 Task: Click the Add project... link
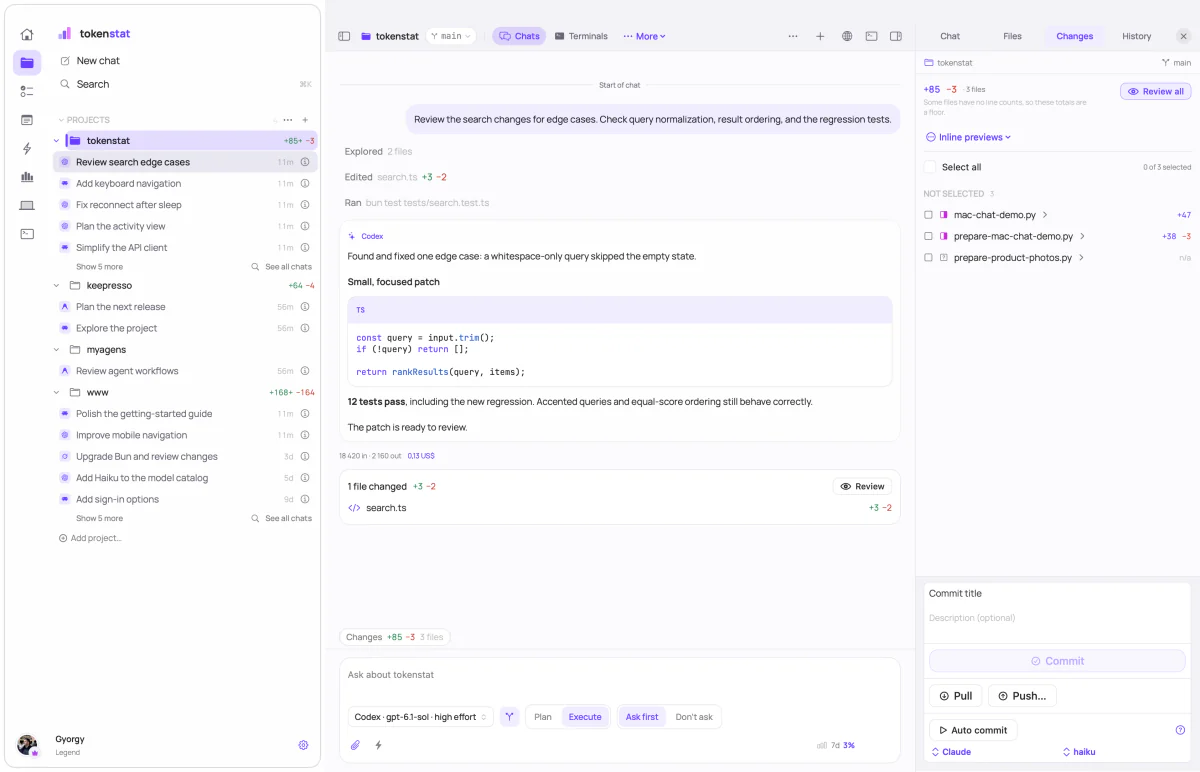click(x=90, y=538)
